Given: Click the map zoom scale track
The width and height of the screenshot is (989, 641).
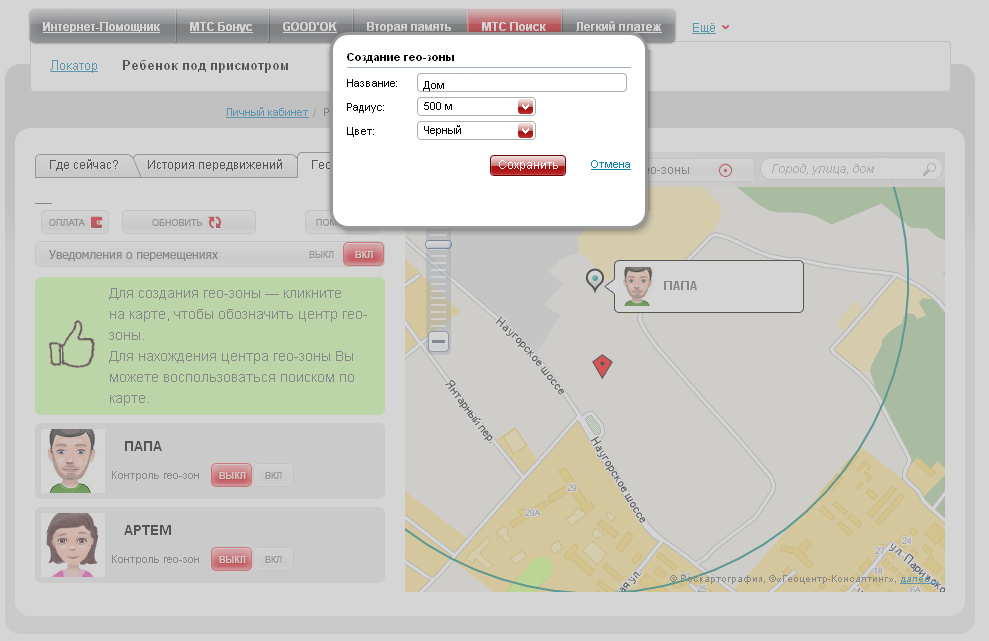Looking at the screenshot, I should coord(438,290).
